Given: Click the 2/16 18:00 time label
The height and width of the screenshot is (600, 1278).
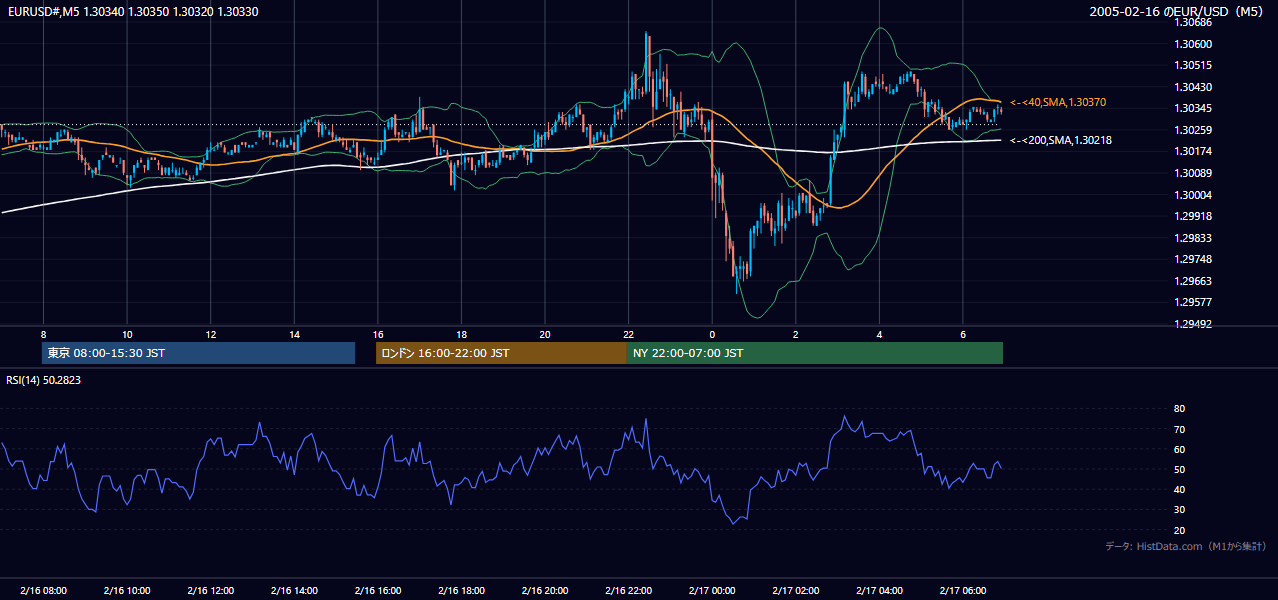Looking at the screenshot, I should (461, 590).
